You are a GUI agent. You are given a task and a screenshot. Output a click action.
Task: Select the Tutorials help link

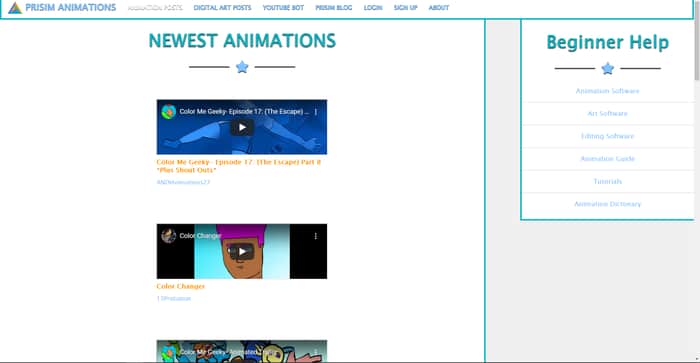[608, 181]
